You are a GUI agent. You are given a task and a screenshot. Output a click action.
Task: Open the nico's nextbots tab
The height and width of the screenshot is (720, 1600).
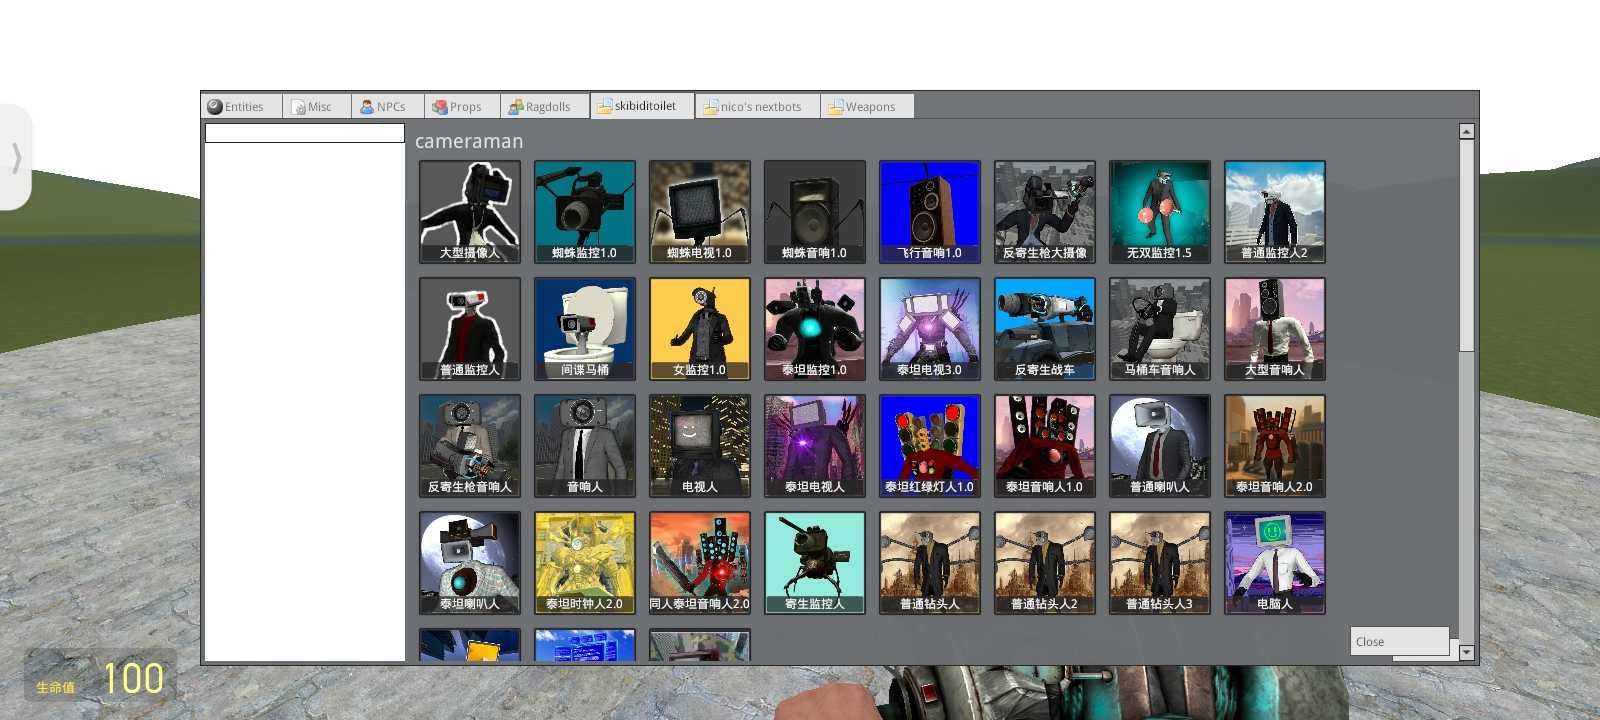pyautogui.click(x=758, y=107)
